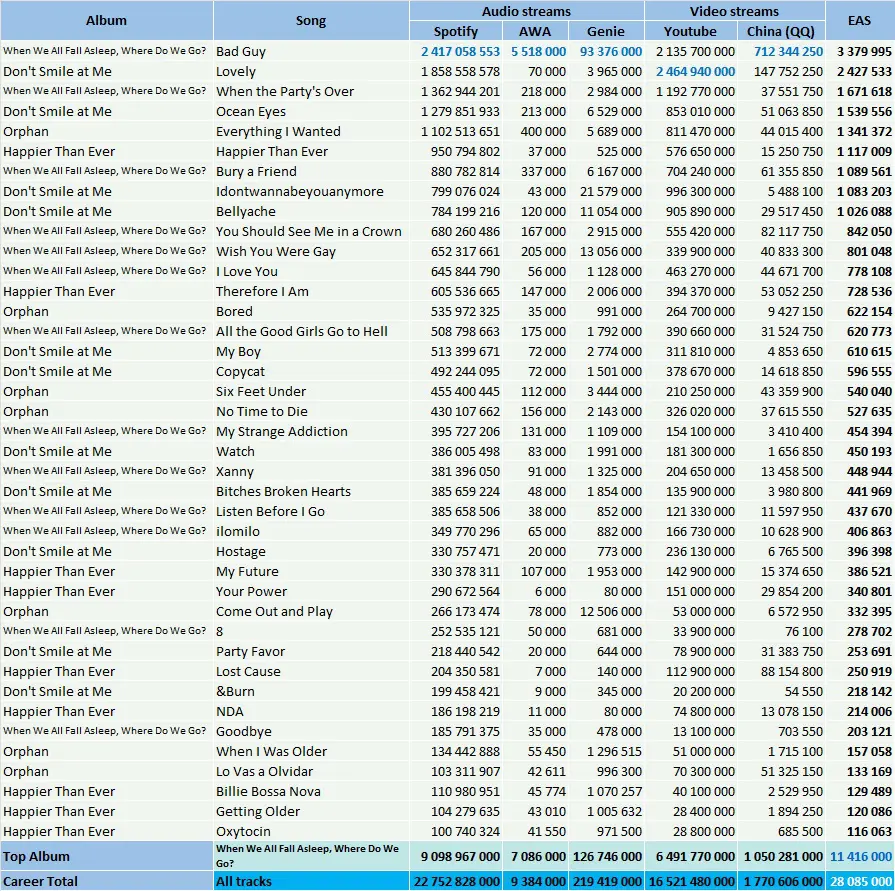Select the Bored song cell
The width and height of the screenshot is (895, 891).
pos(311,311)
